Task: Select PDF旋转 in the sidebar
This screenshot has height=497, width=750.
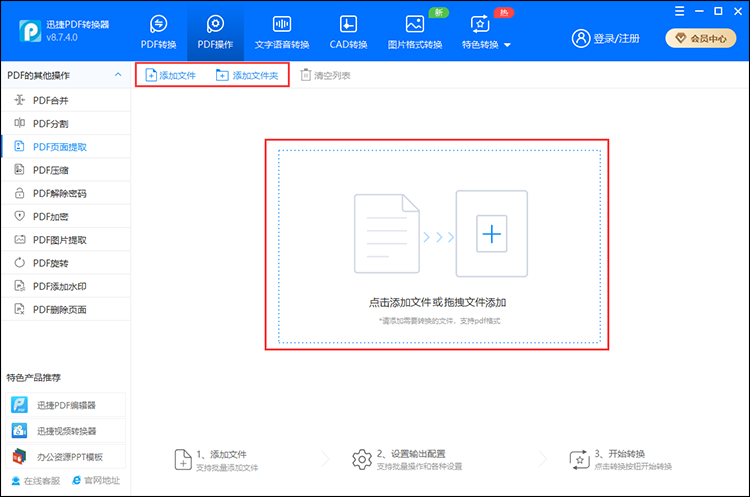Action: tap(66, 263)
